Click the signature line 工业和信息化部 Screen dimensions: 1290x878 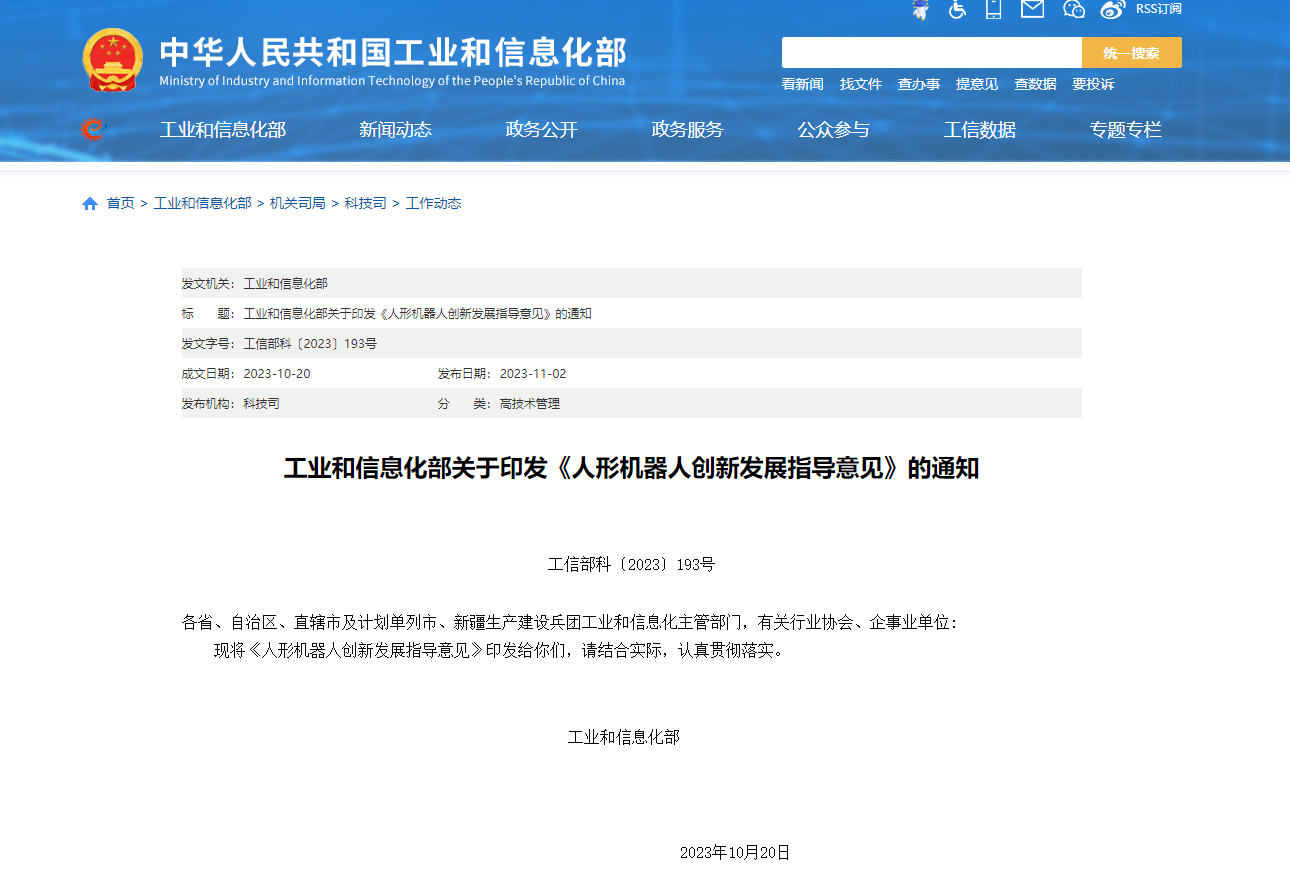[x=624, y=737]
